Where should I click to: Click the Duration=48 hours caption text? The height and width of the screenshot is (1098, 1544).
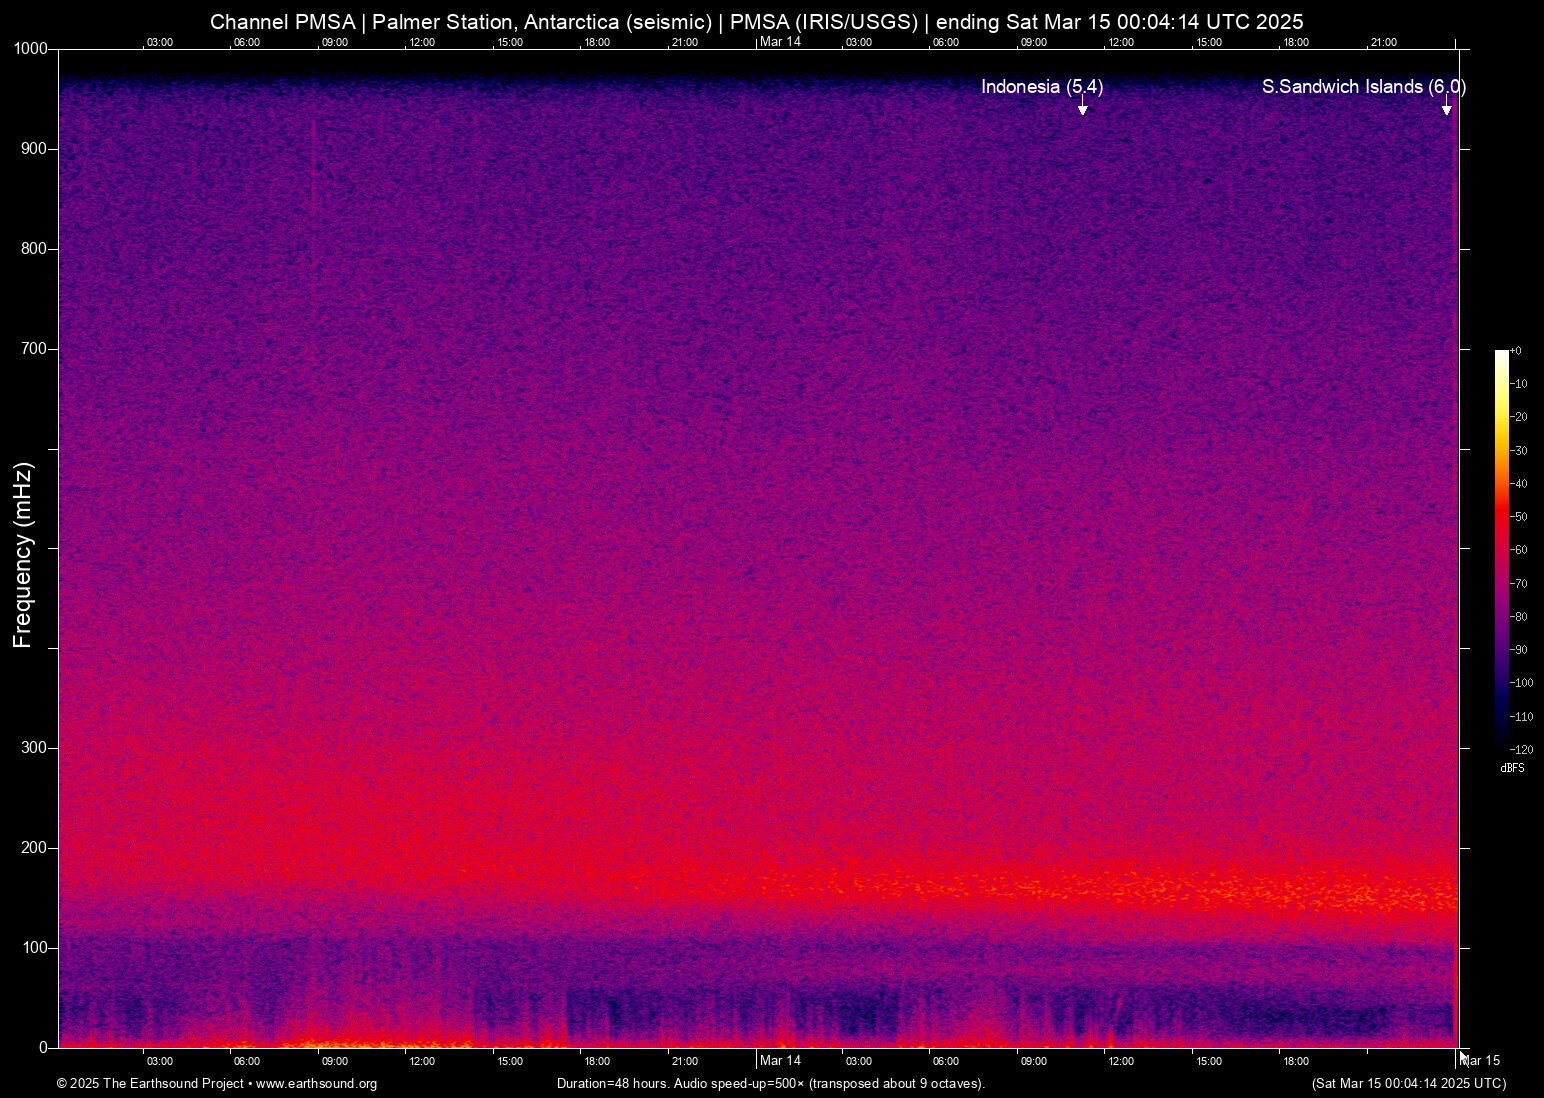point(771,1084)
